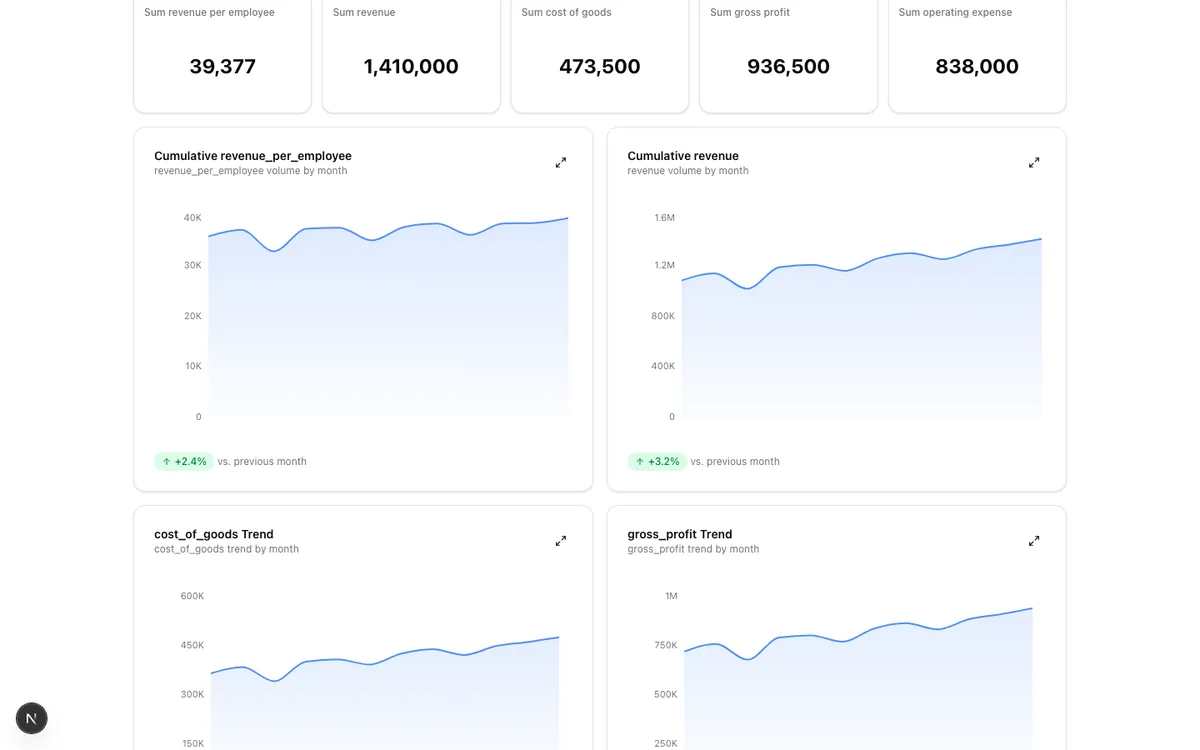Select the Sum revenue per employee KPI card
The image size is (1200, 750).
tap(222, 55)
